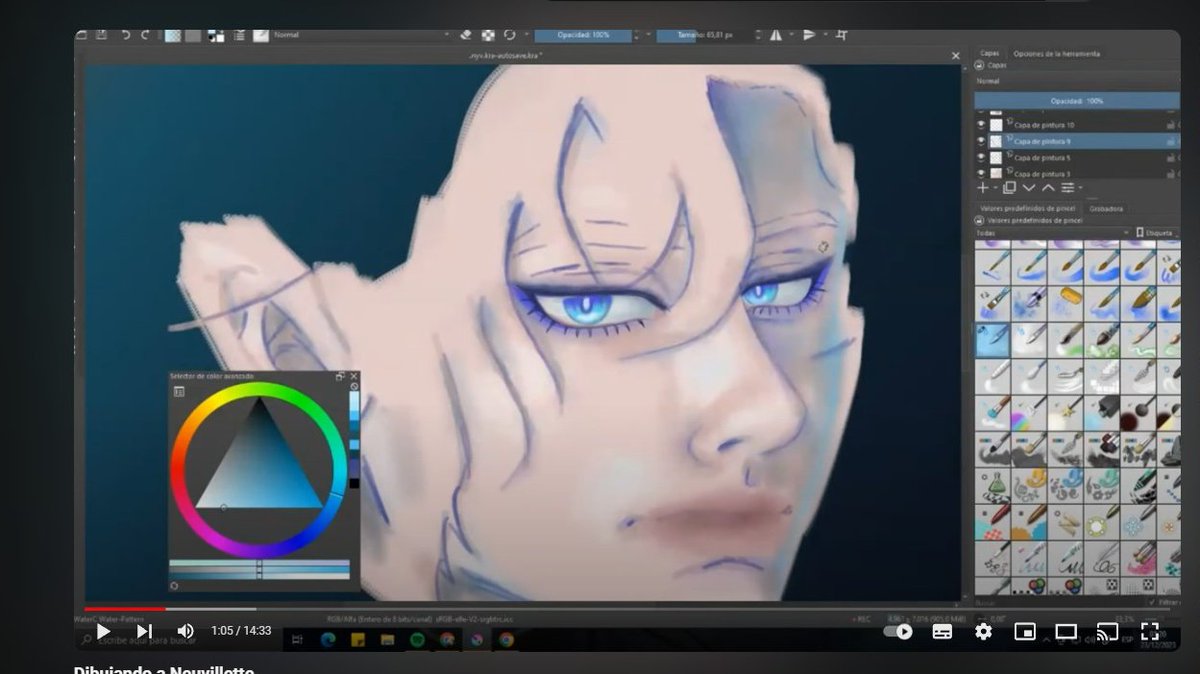Viewport: 1200px width, 674px height.
Task: Open the pattern fill swatch in toolbar
Action: pos(193,35)
